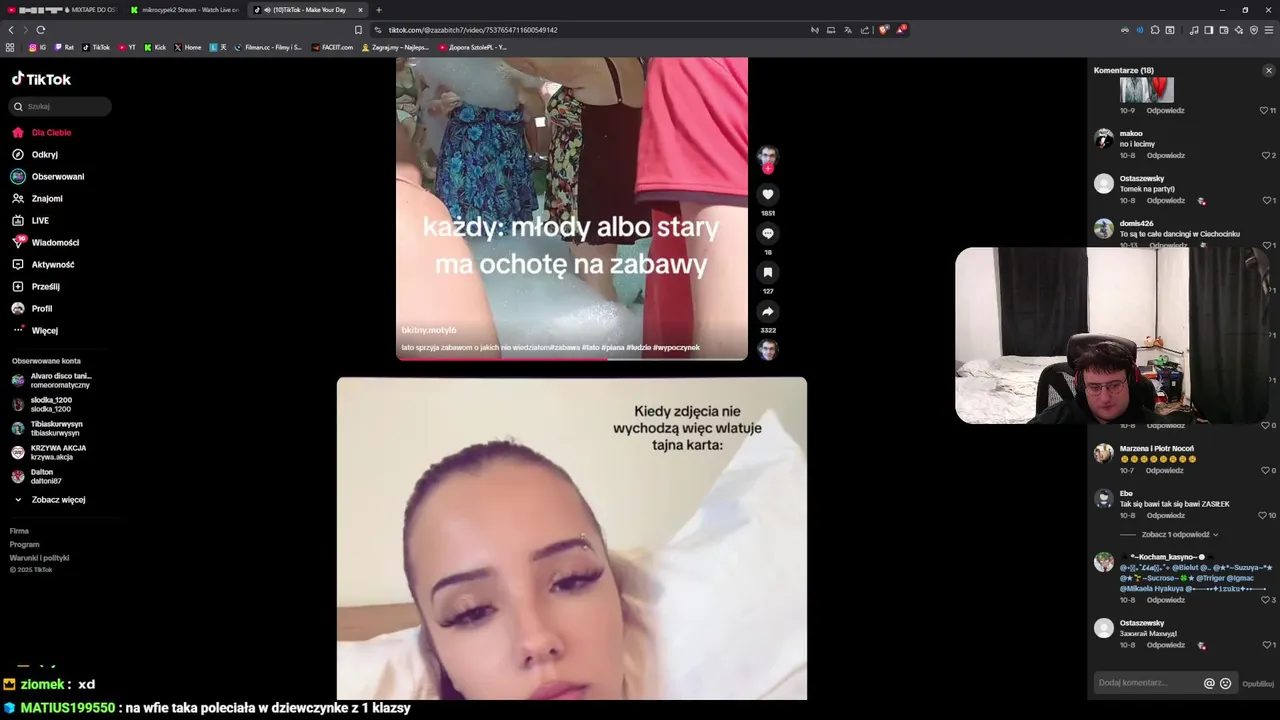Switch to the MIXTAPE YouTube tab
The width and height of the screenshot is (1280, 720).
pos(61,10)
